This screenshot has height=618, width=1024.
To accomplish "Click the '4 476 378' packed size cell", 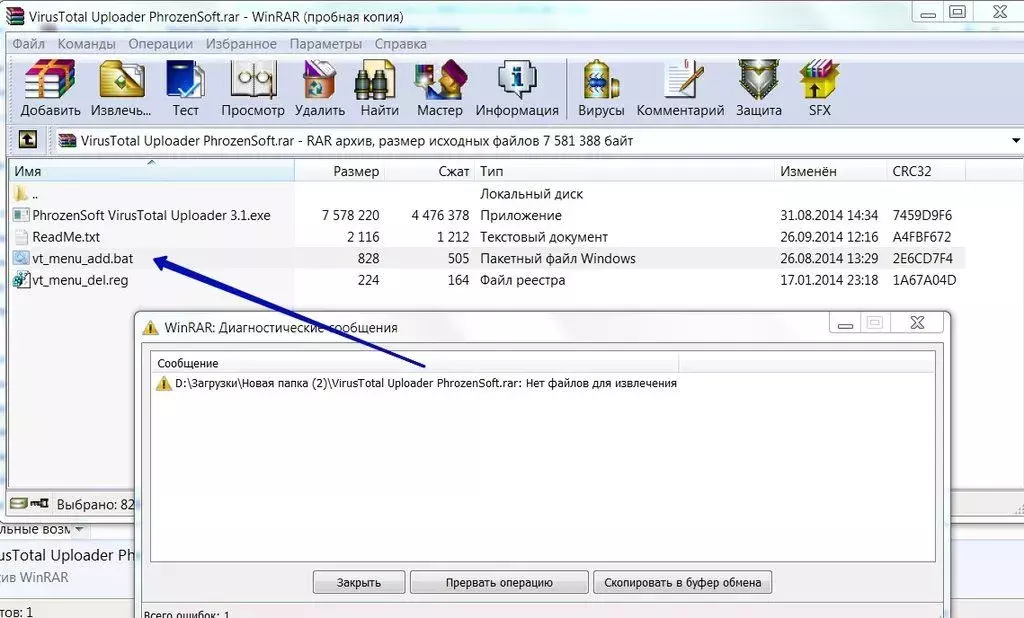I will [x=440, y=215].
